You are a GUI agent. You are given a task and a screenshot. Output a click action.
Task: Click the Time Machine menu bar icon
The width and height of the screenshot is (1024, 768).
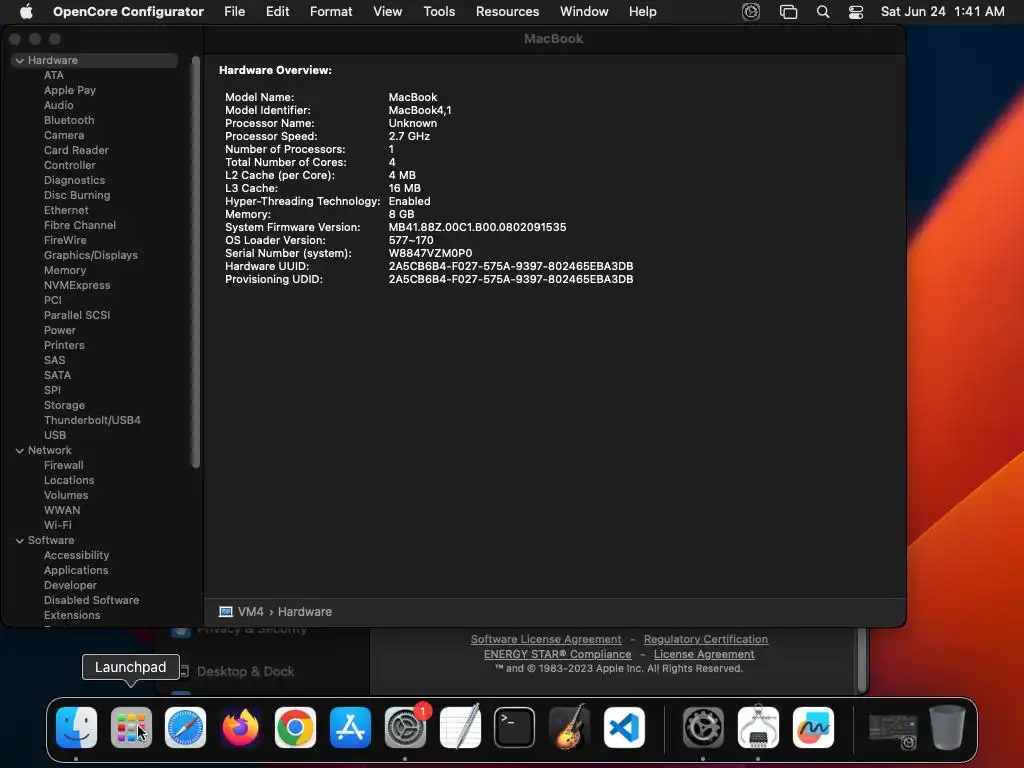click(751, 11)
